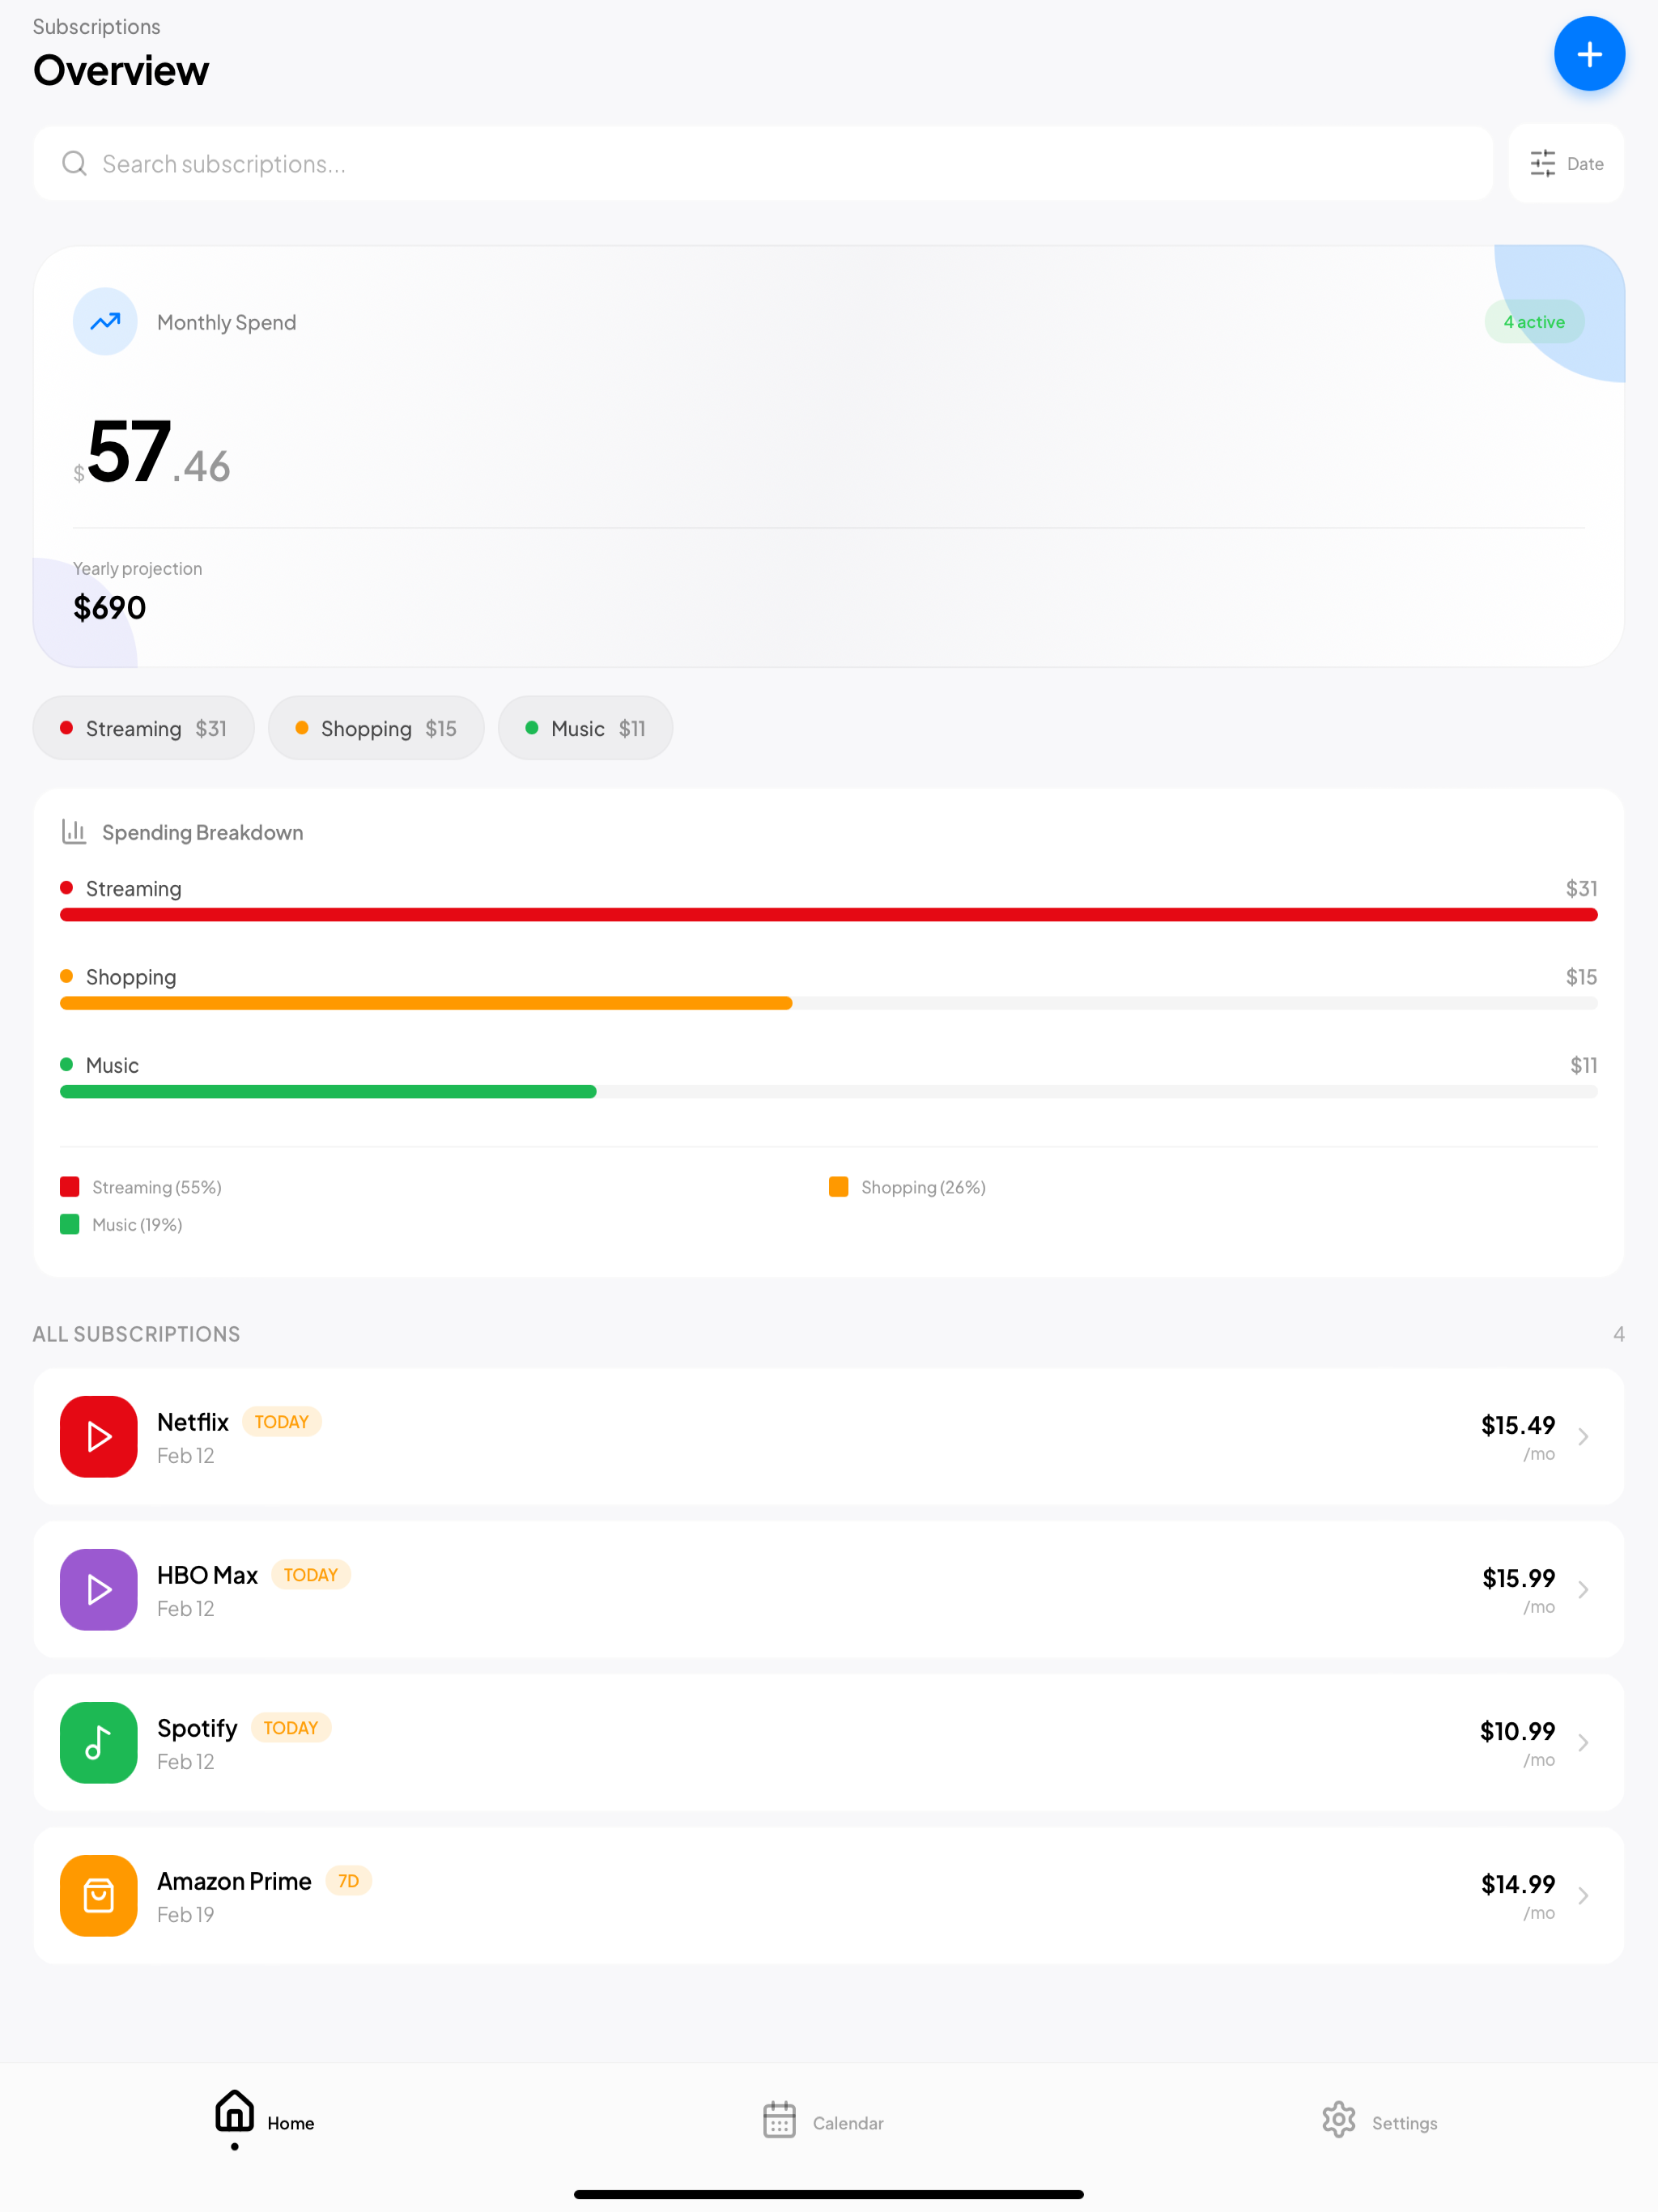Tap the TODAY badge next to HBO Max

(x=311, y=1575)
